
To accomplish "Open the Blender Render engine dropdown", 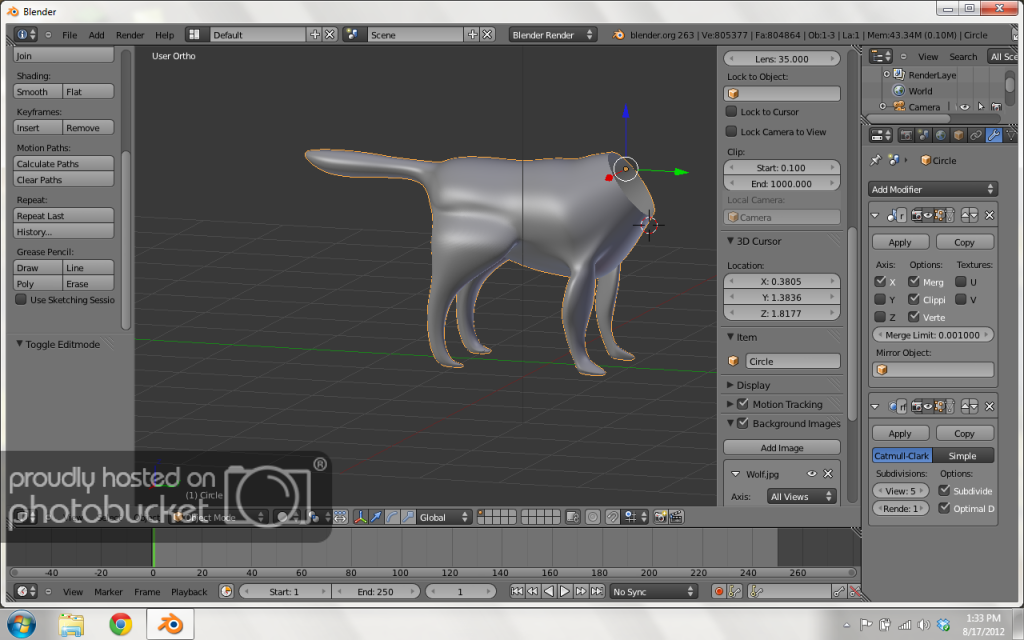I will [x=552, y=35].
